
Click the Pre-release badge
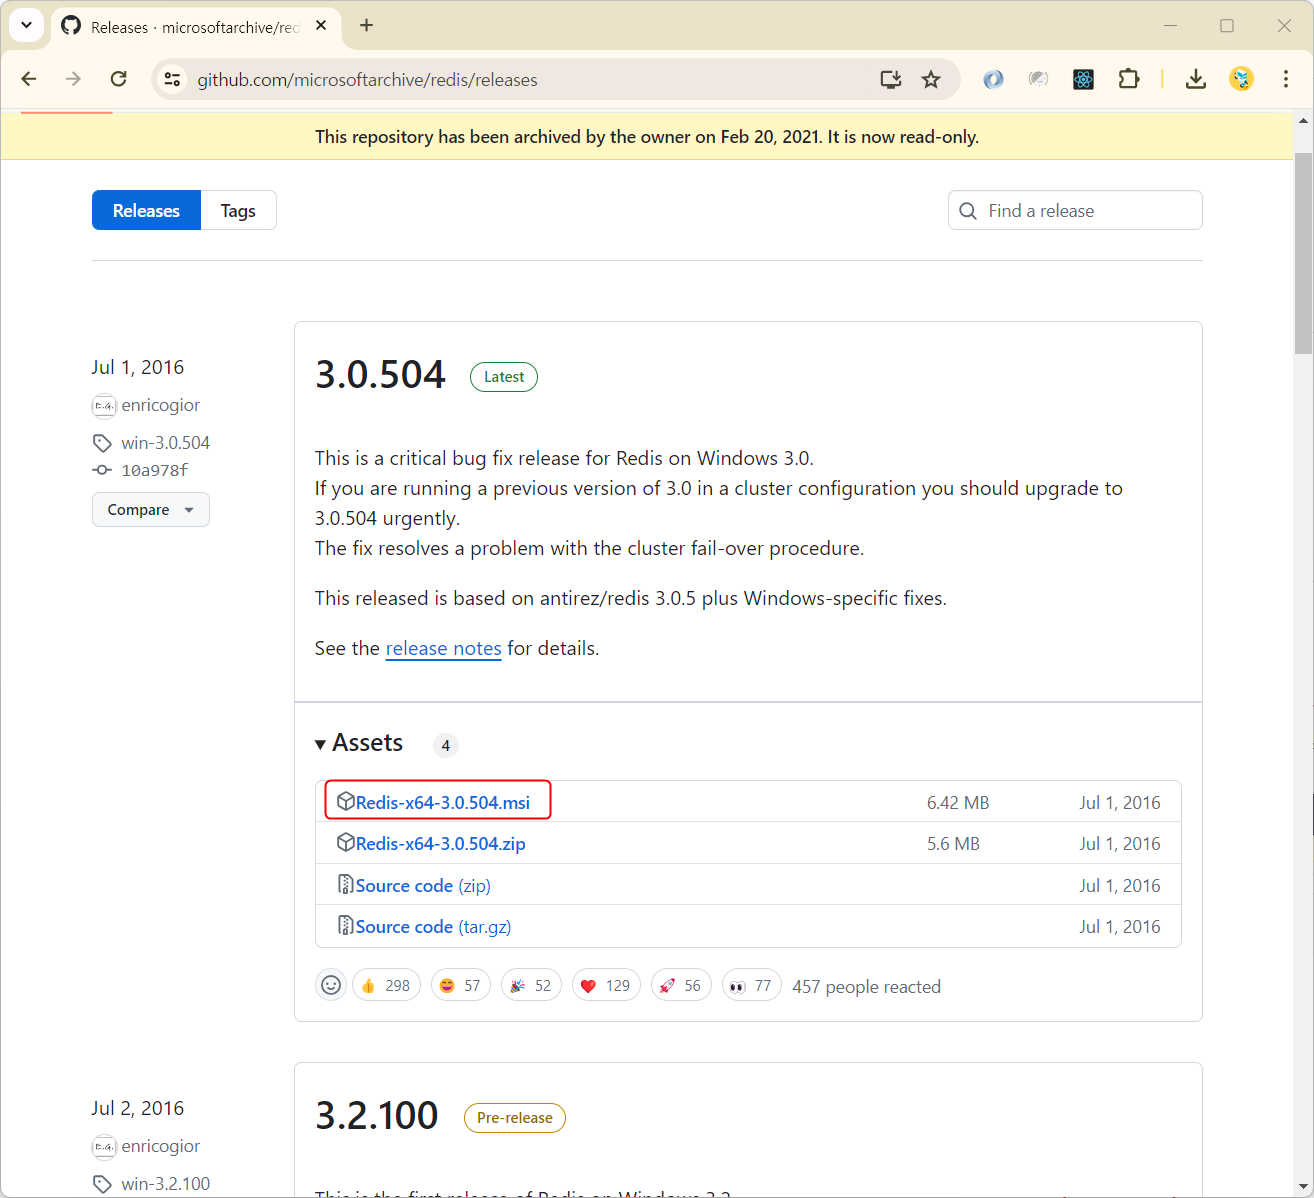click(x=515, y=1118)
